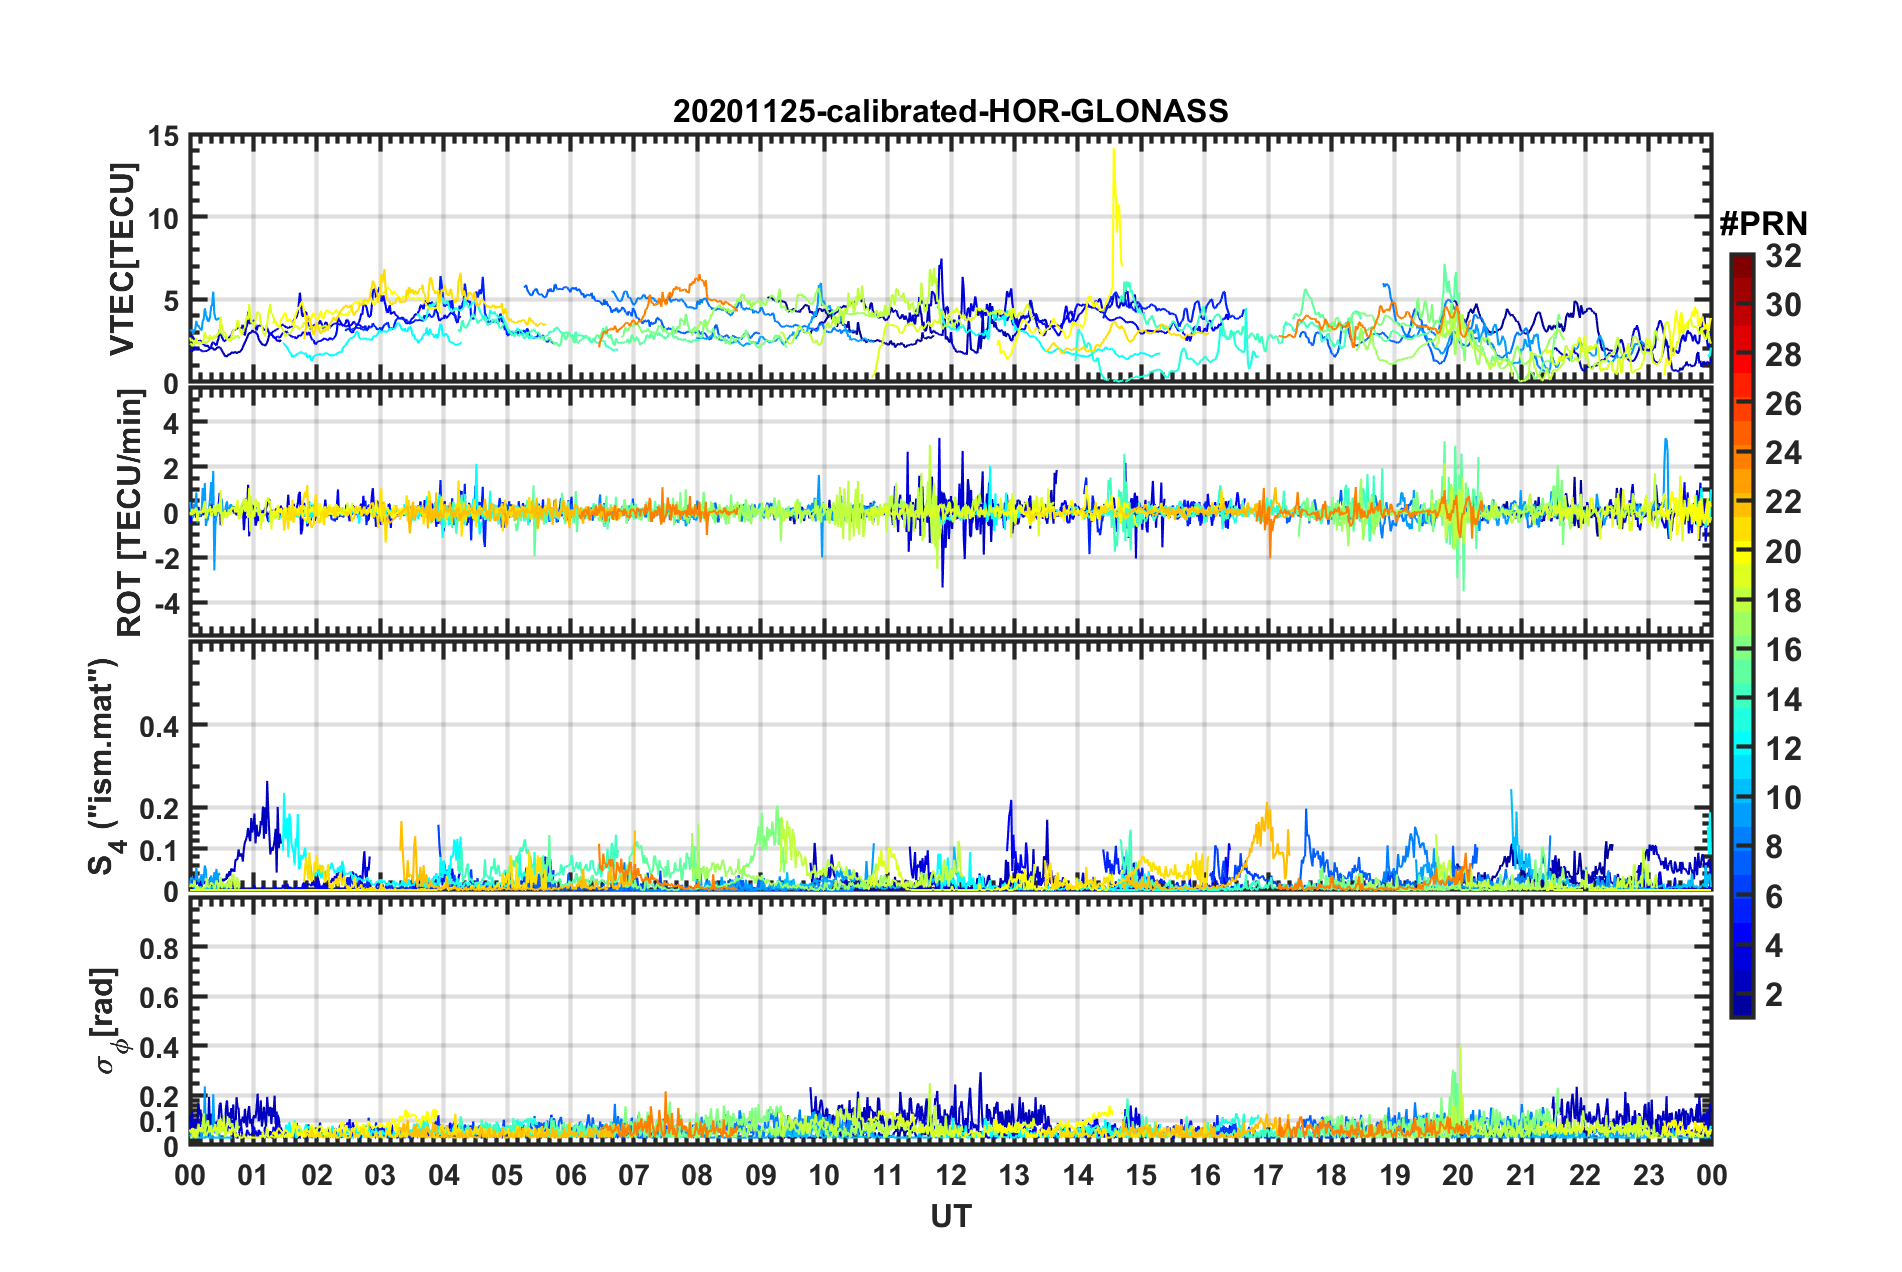
Task: Click colorbar tick label 26
Action: tap(1783, 404)
